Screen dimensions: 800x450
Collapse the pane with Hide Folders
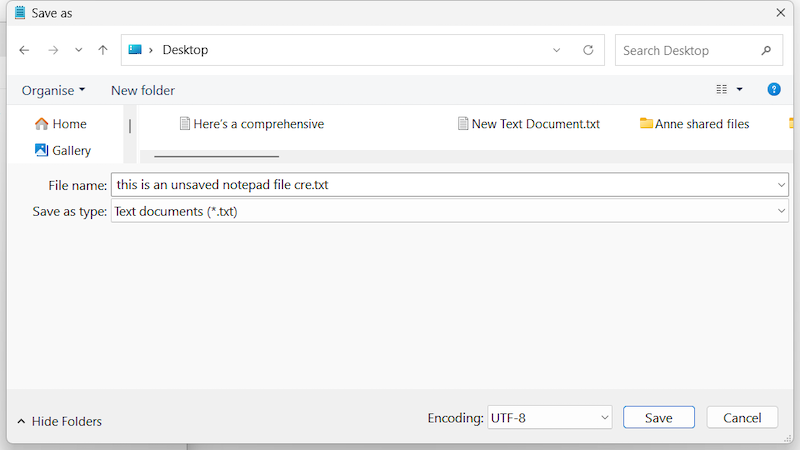pyautogui.click(x=59, y=421)
